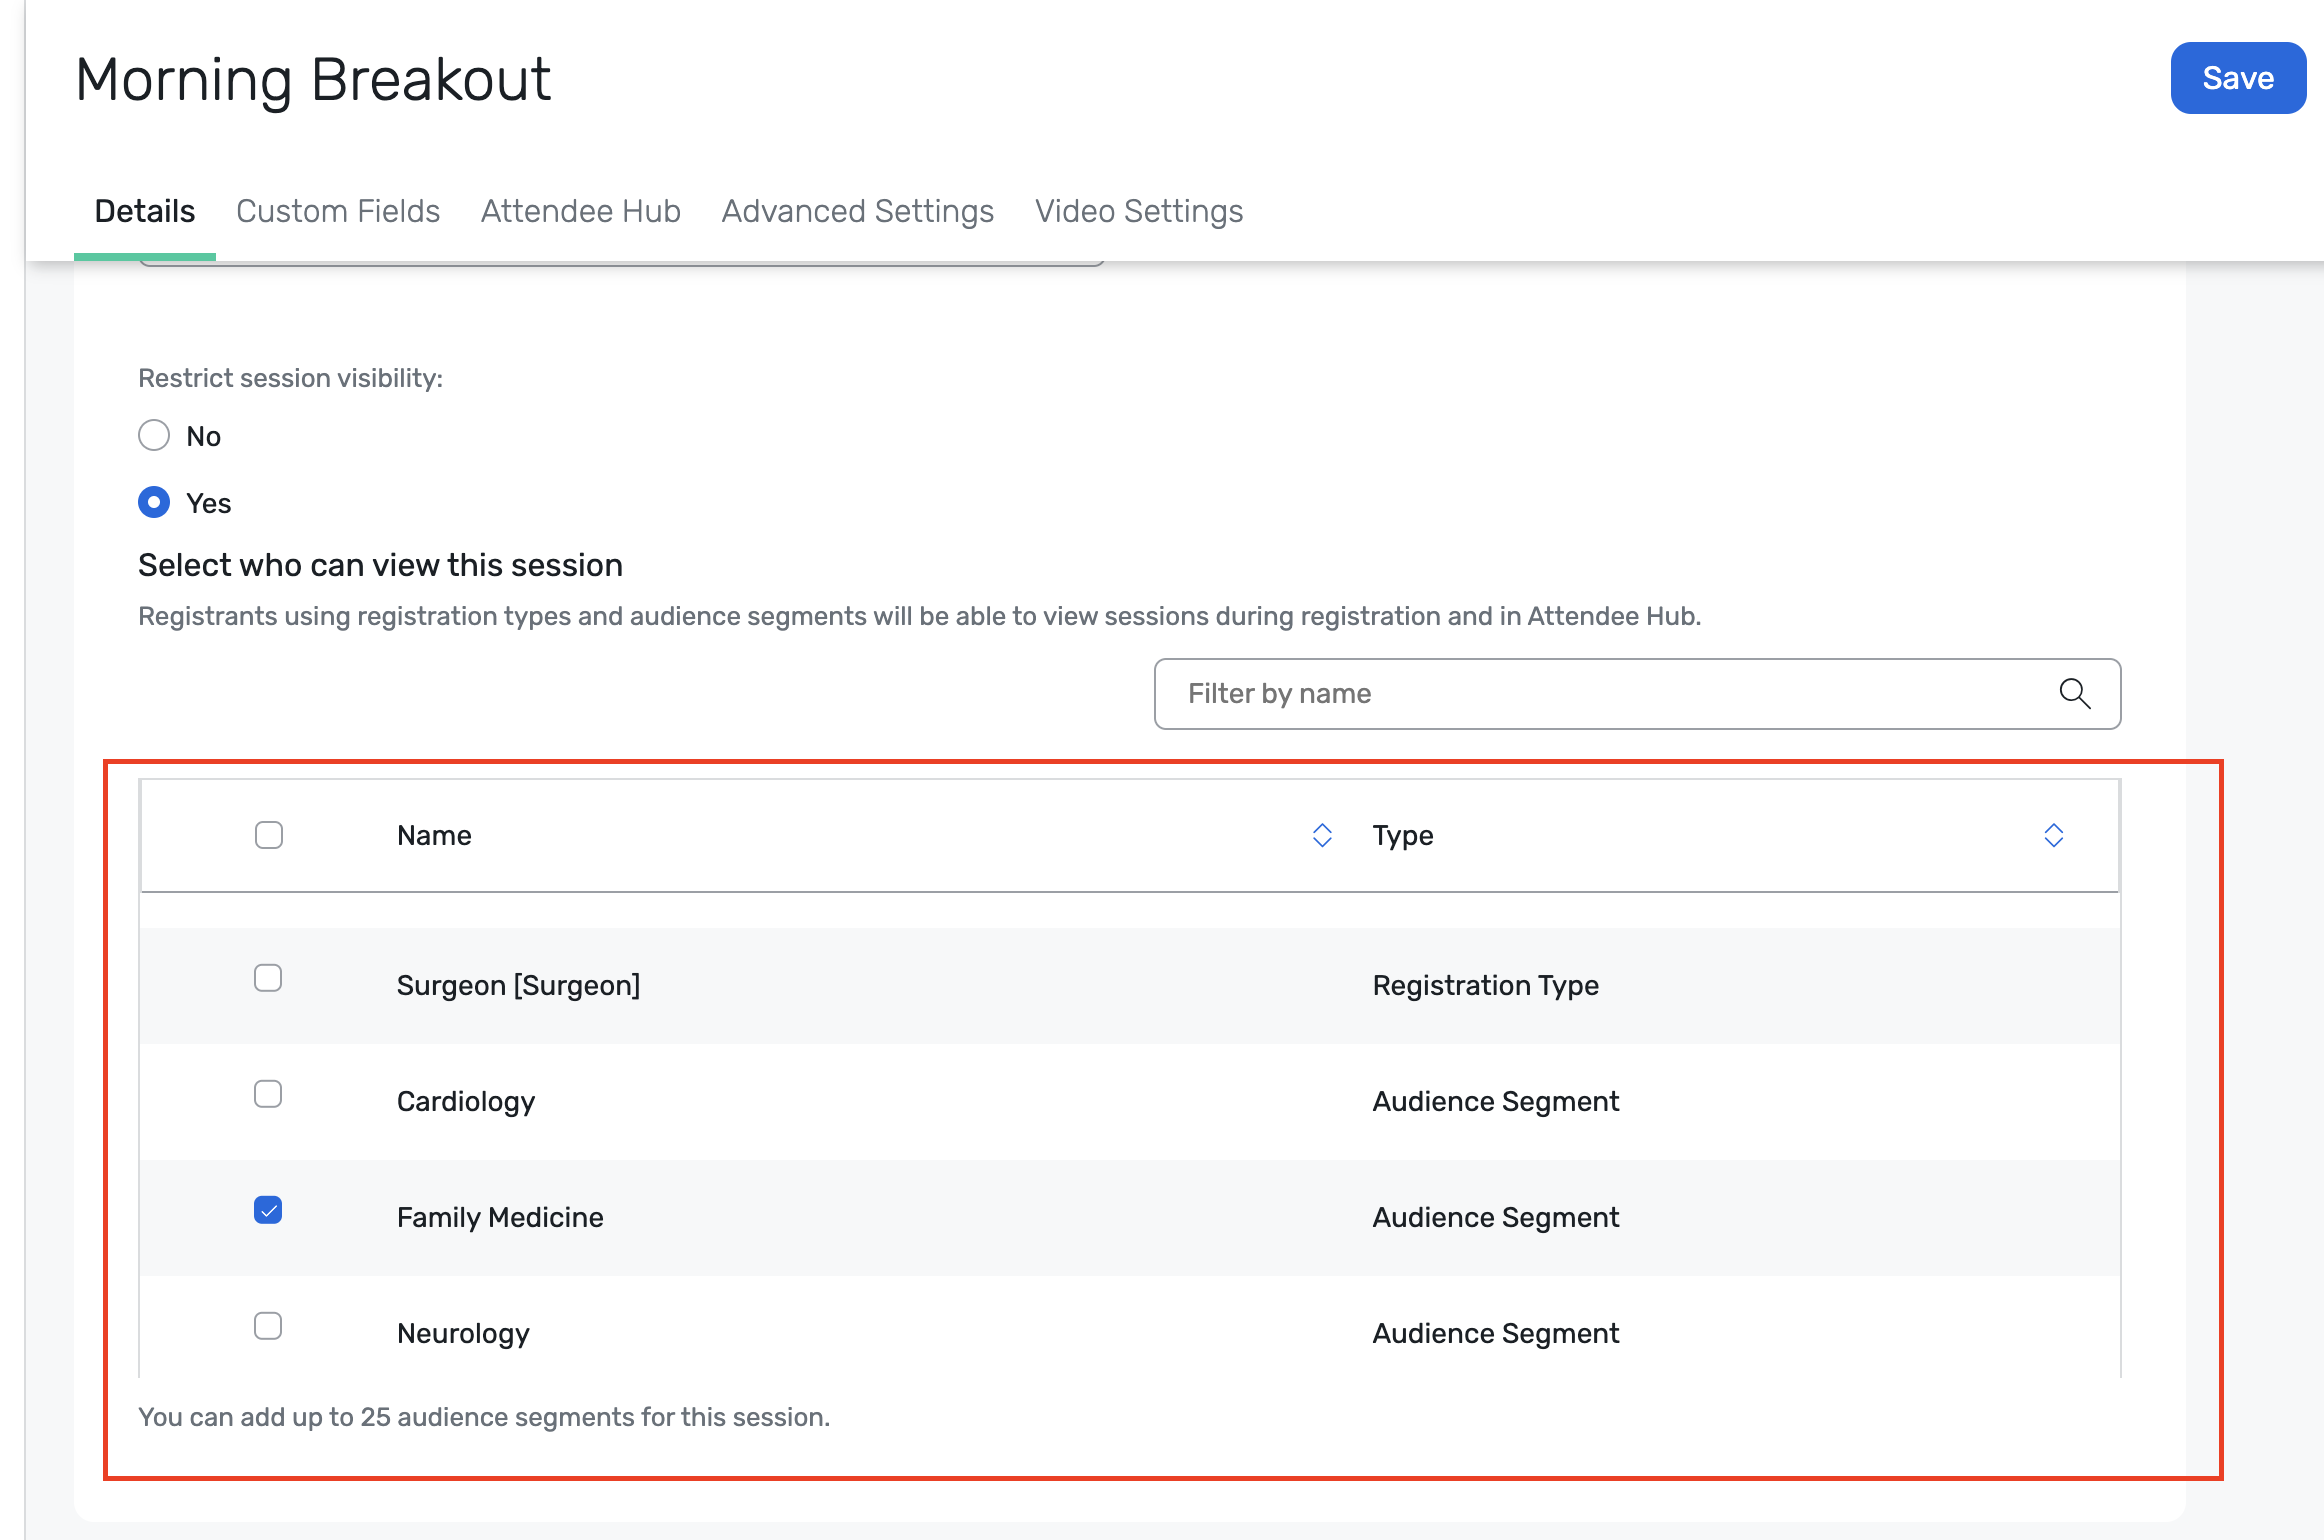Check the Surgeon [Surgeon] row checkbox

point(268,978)
